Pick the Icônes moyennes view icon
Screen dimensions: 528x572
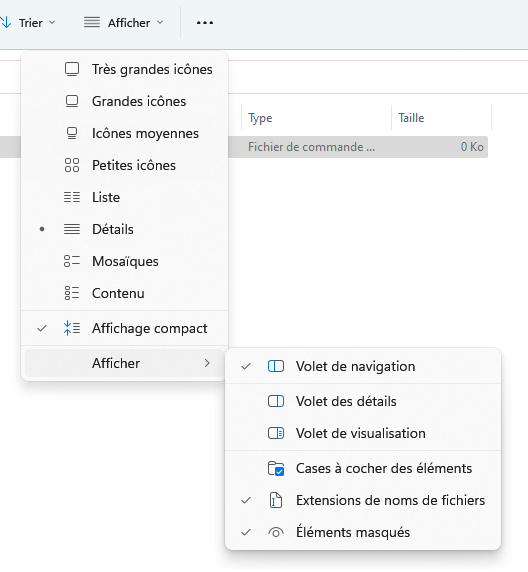72,134
